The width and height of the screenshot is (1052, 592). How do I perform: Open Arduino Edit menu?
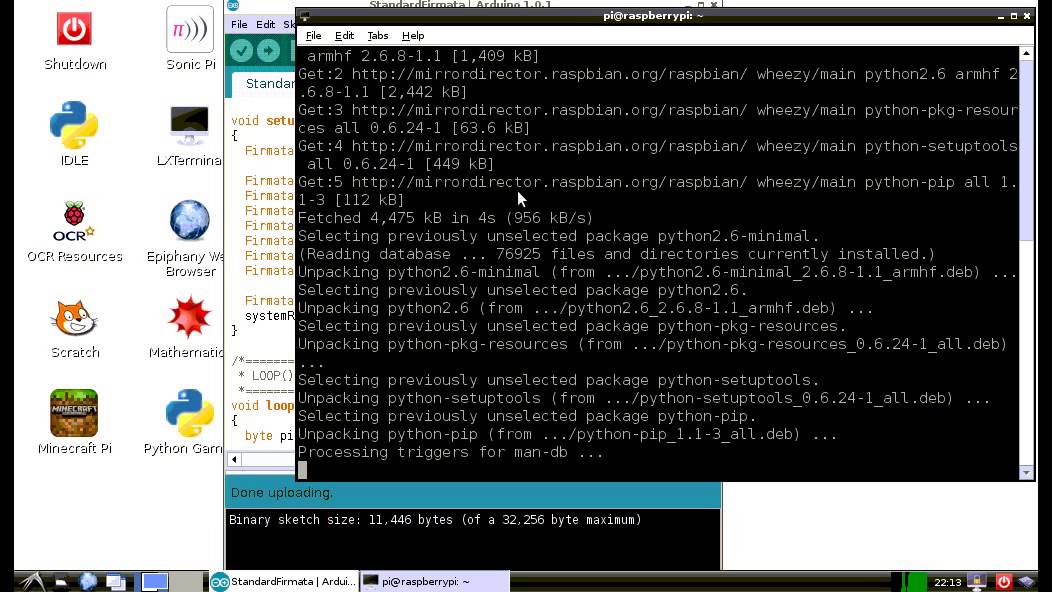click(265, 24)
